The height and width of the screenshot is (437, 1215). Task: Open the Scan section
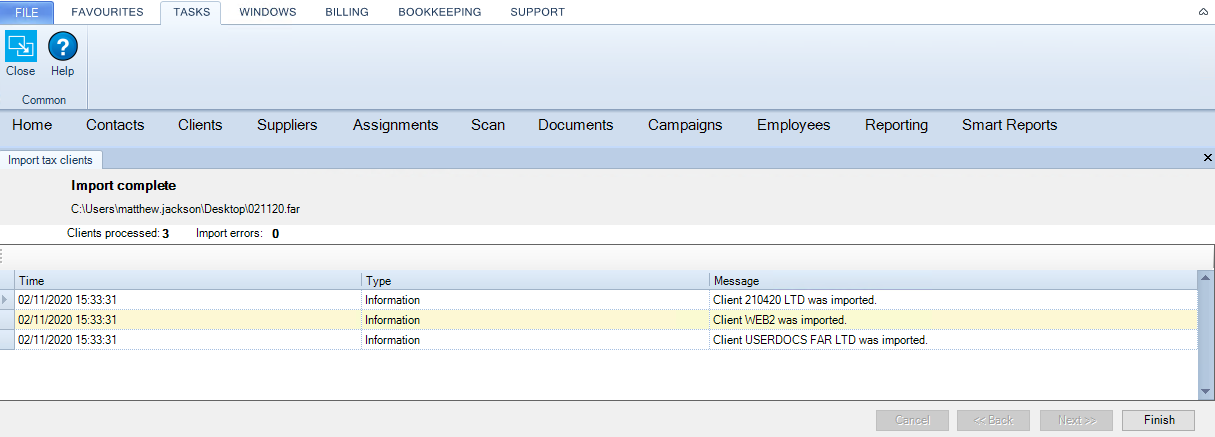[488, 125]
